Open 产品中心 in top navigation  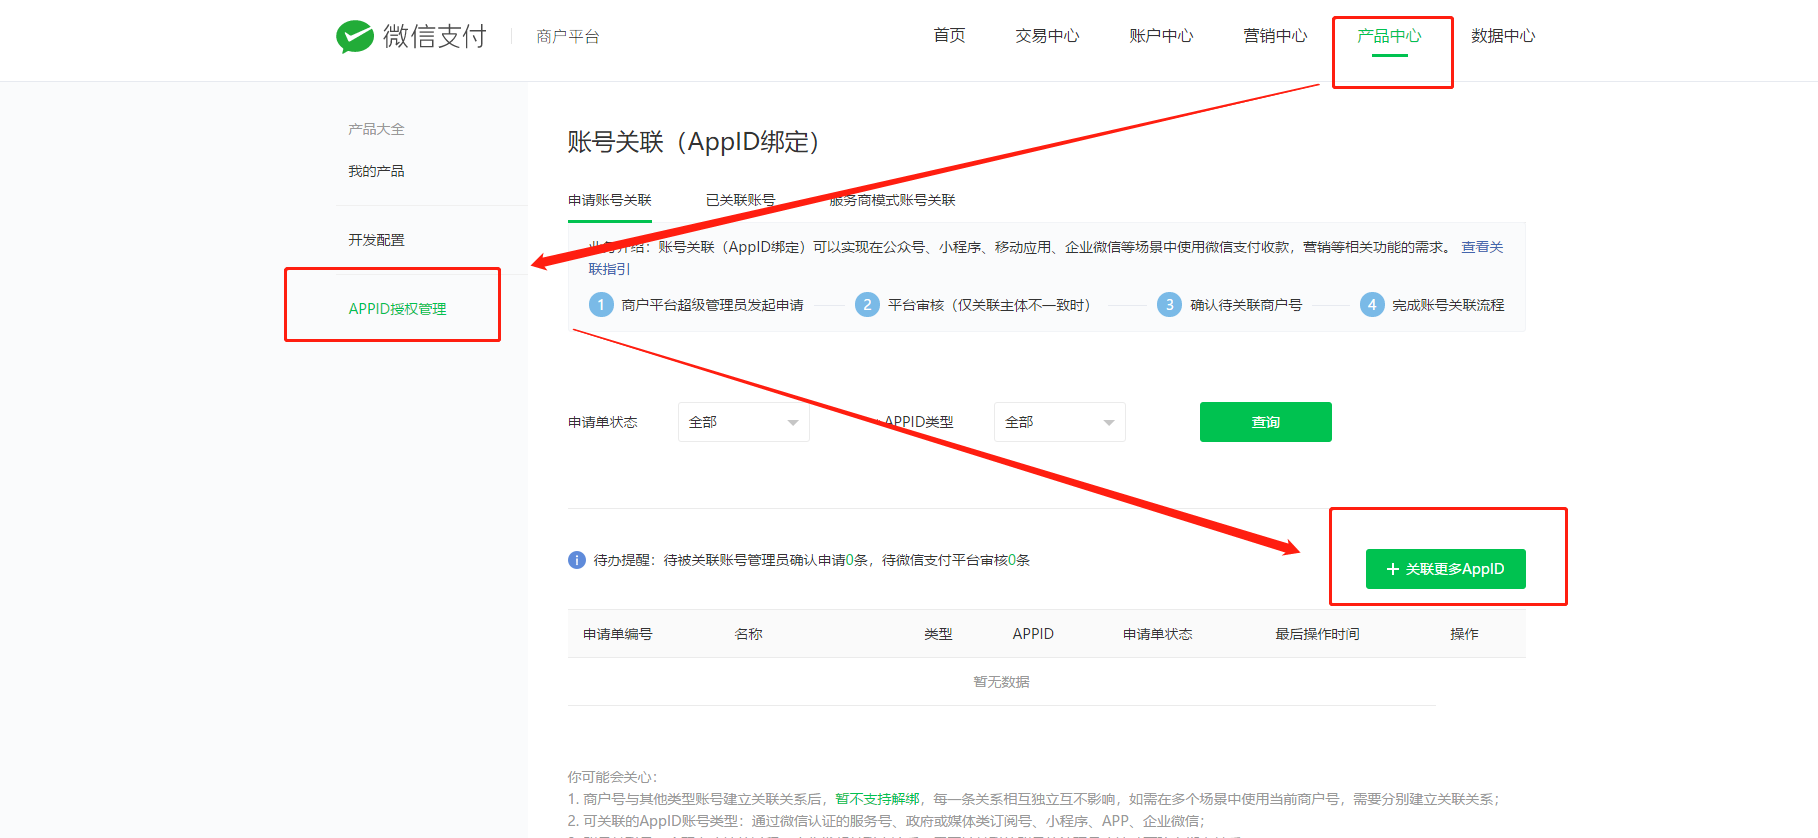click(1389, 36)
